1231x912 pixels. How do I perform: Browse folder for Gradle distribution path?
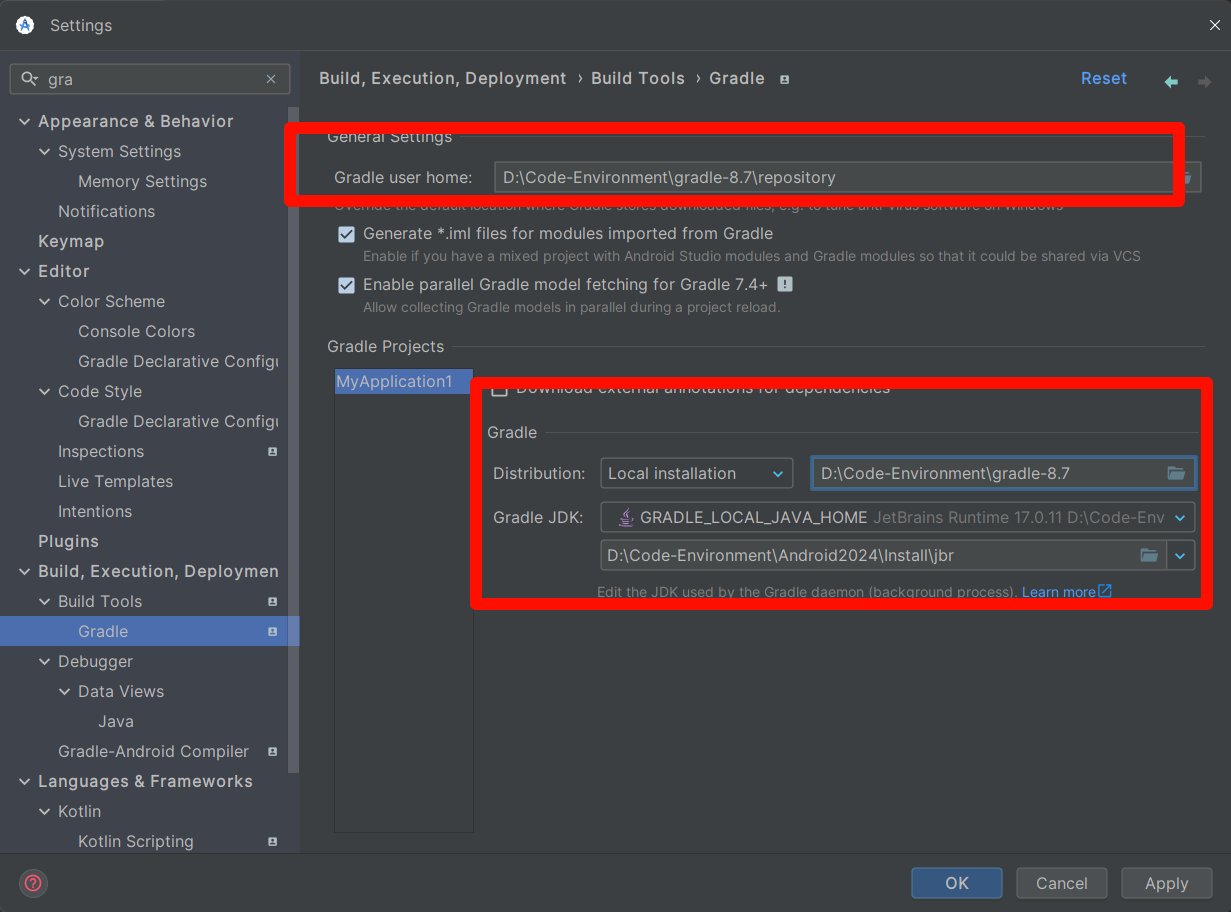[x=1176, y=473]
